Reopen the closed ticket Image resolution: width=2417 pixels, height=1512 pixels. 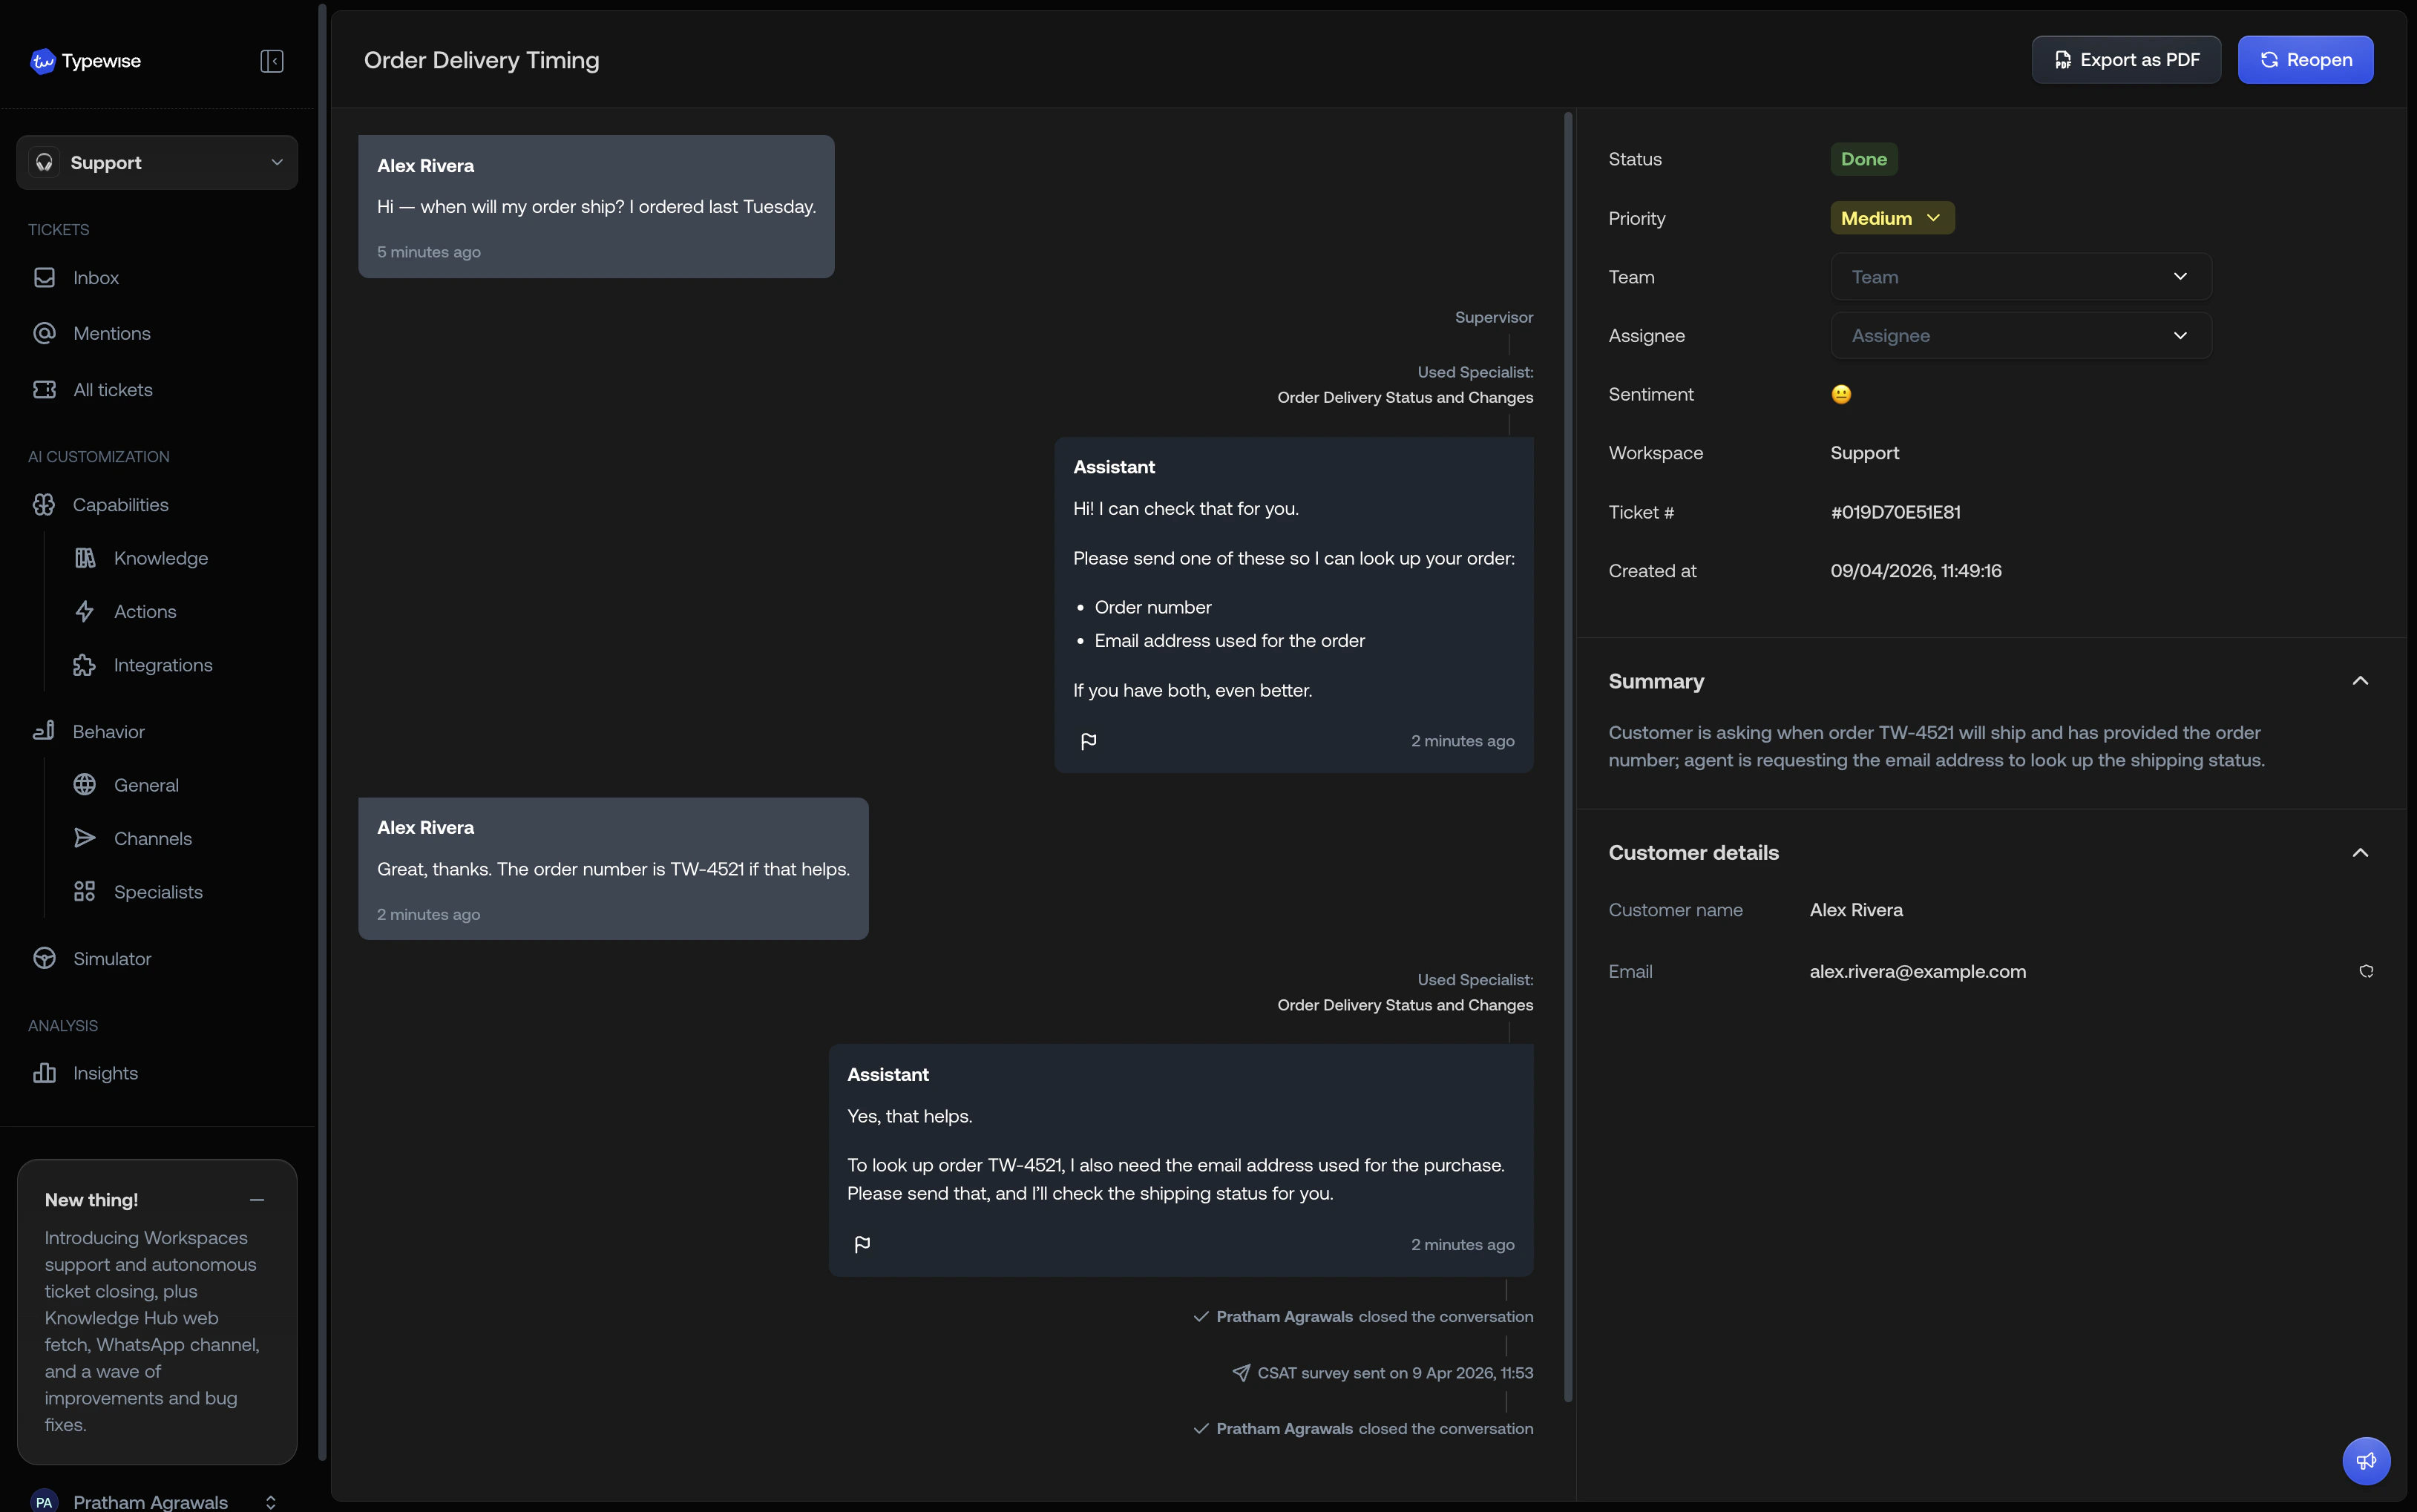[2304, 60]
